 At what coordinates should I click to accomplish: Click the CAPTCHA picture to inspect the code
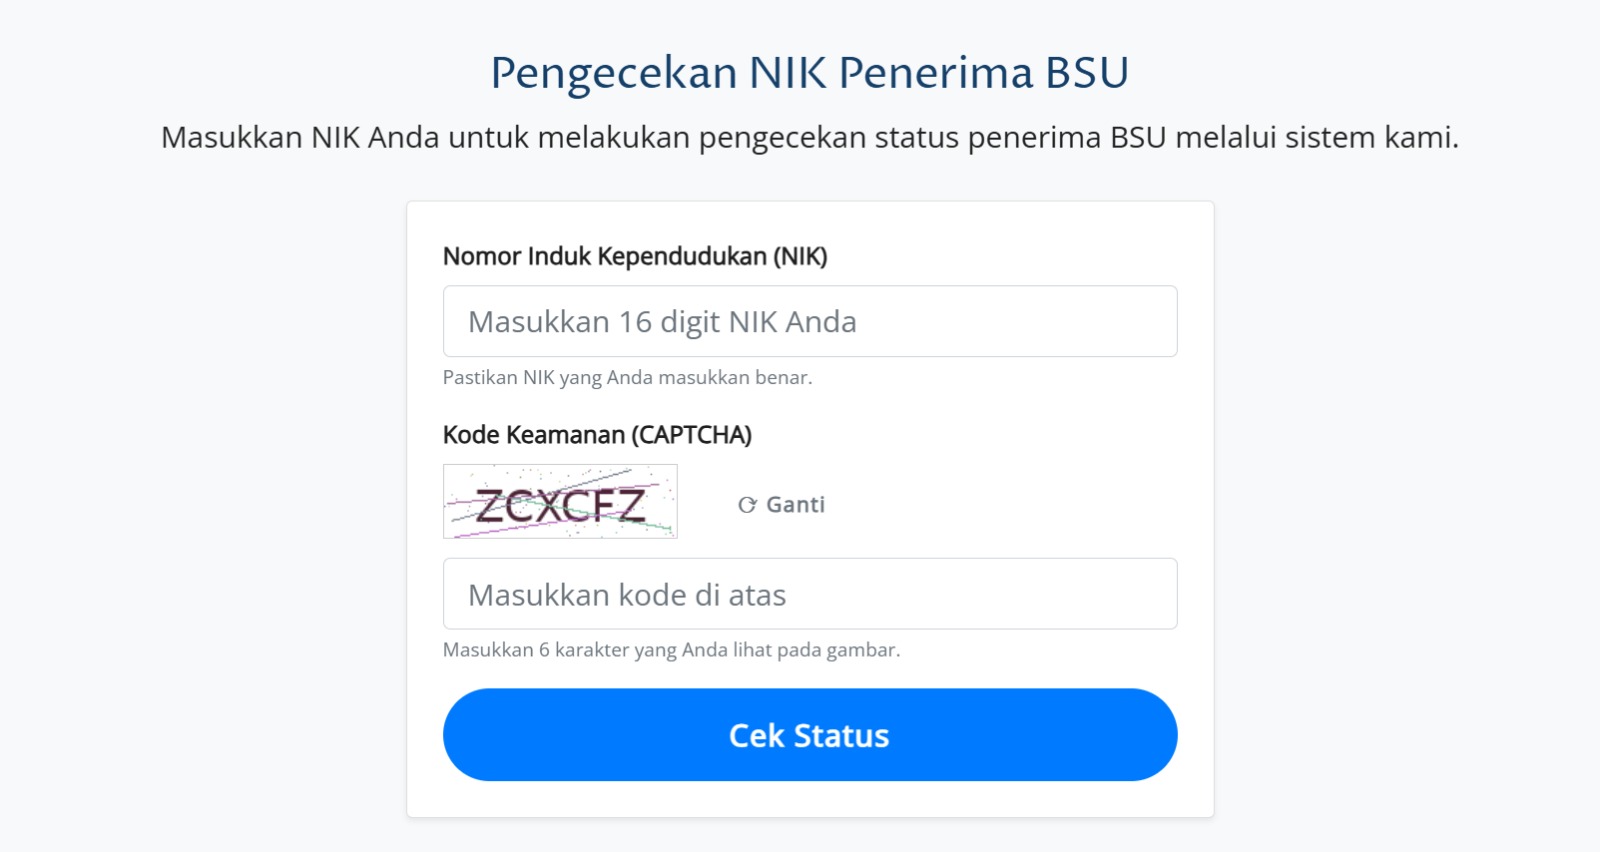coord(559,502)
